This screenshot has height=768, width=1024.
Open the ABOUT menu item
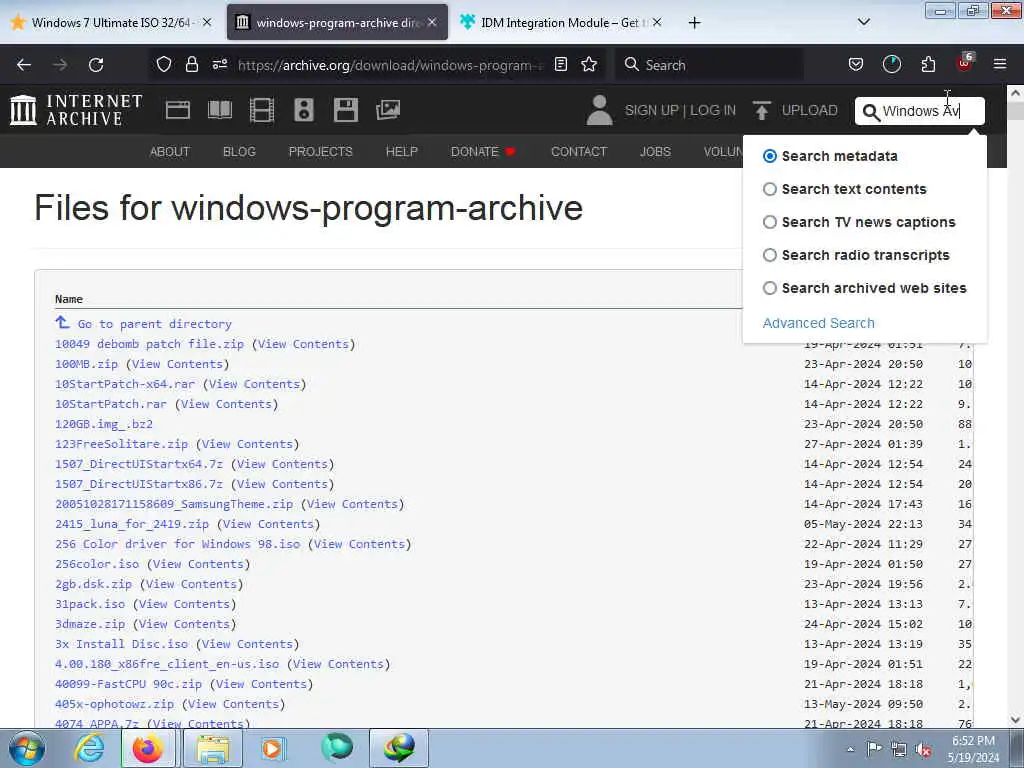170,152
